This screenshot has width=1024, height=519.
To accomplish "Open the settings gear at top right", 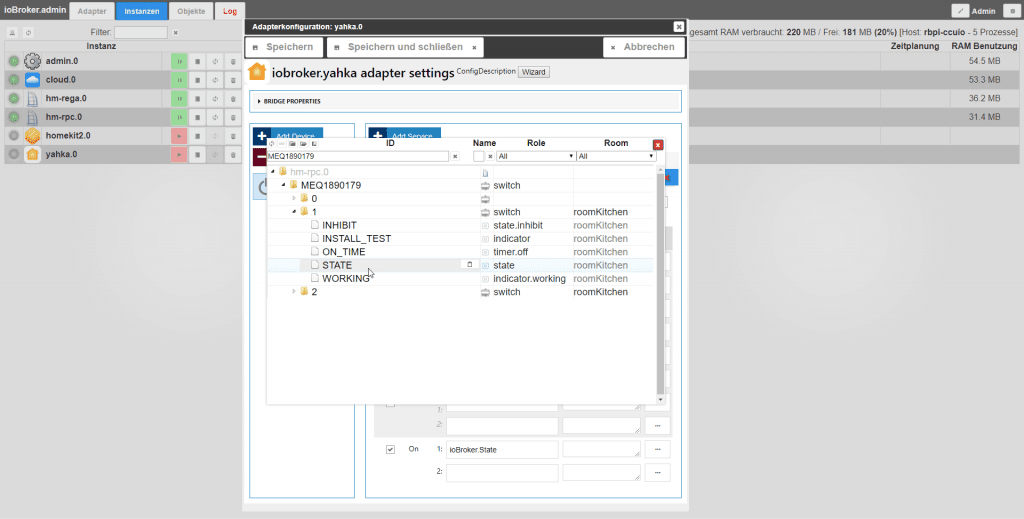I will point(1010,11).
